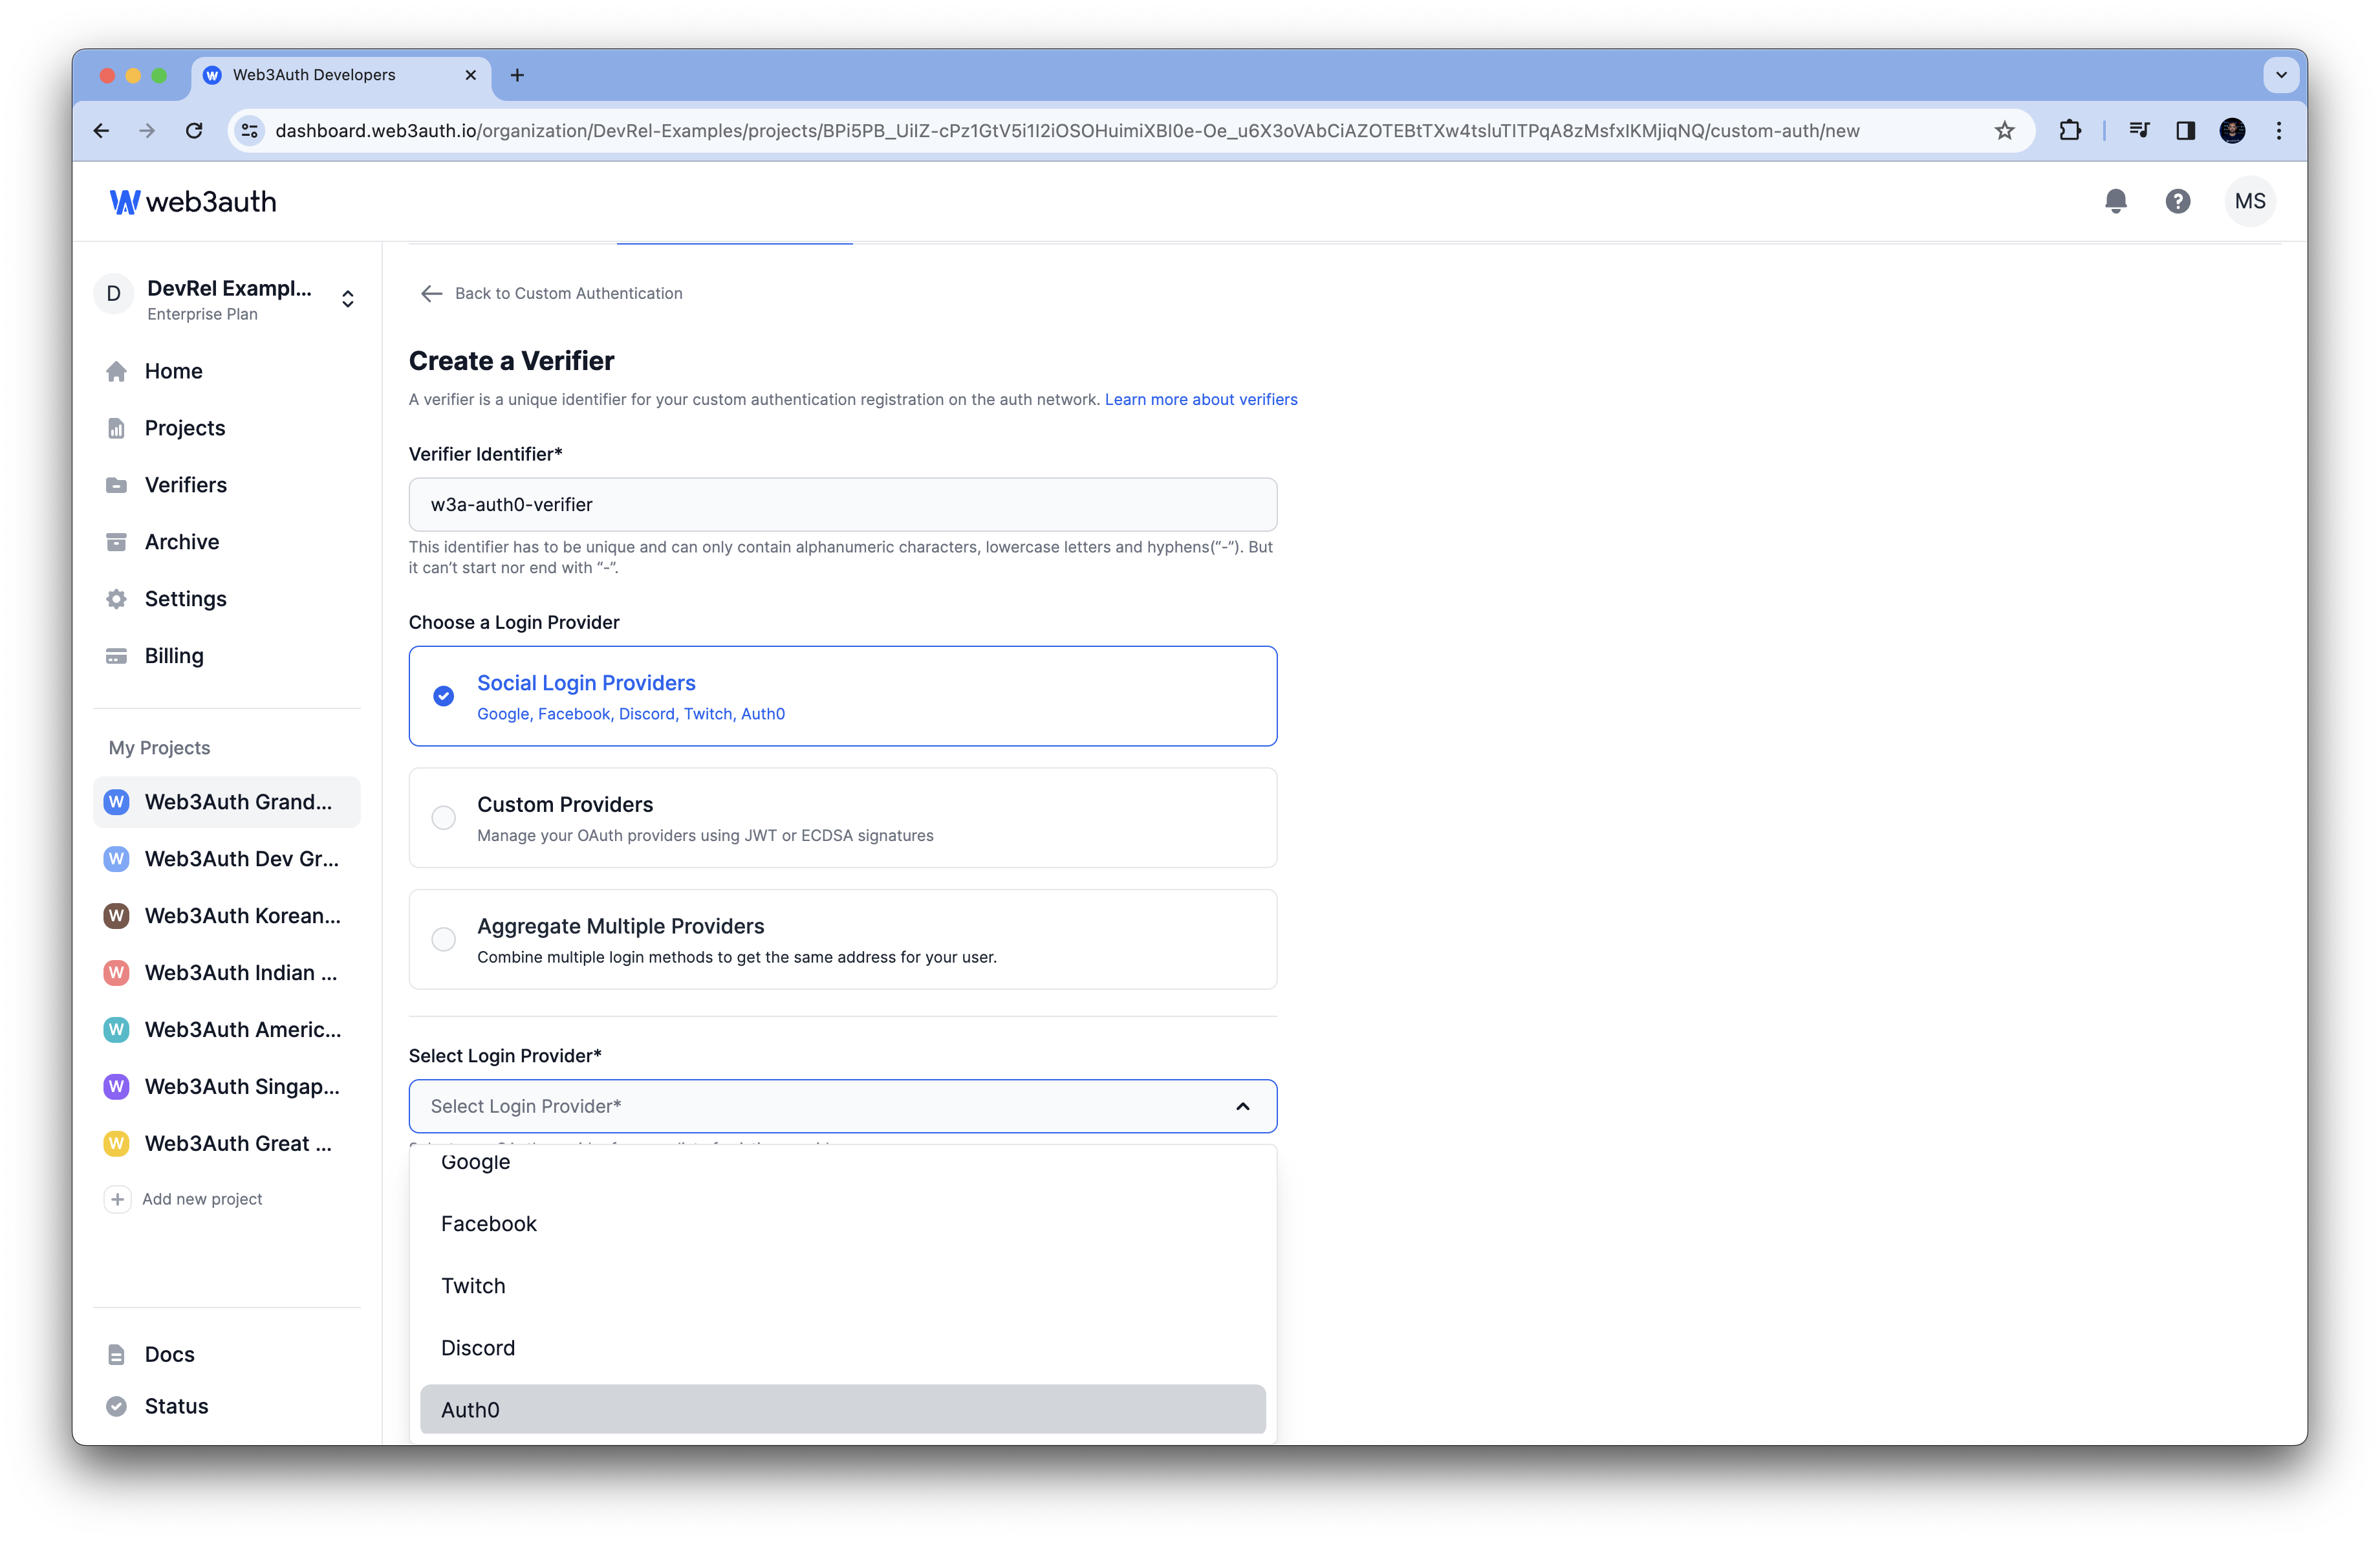Collapse the Select Login Provider dropdown
Viewport: 2380px width, 1541px height.
click(x=1242, y=1106)
